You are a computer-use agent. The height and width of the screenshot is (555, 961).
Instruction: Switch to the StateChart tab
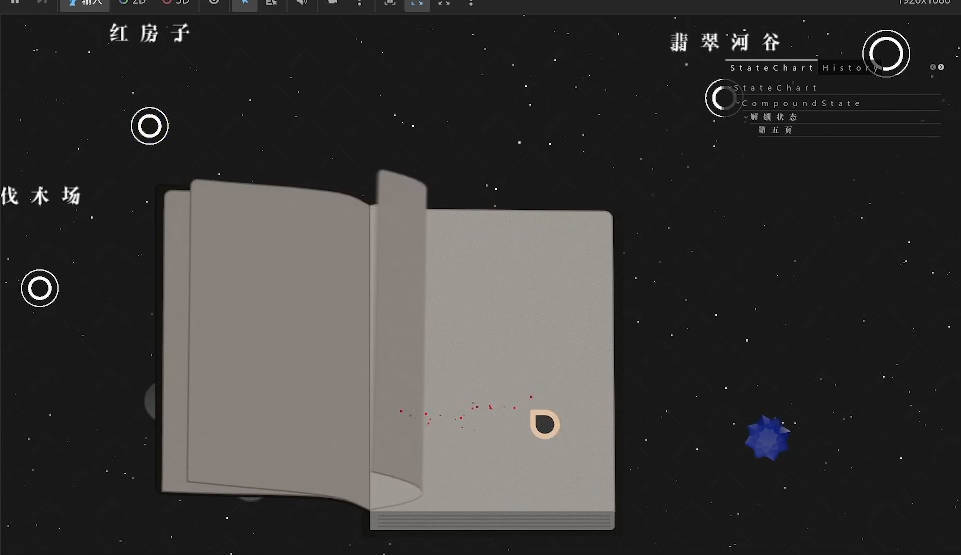point(771,67)
